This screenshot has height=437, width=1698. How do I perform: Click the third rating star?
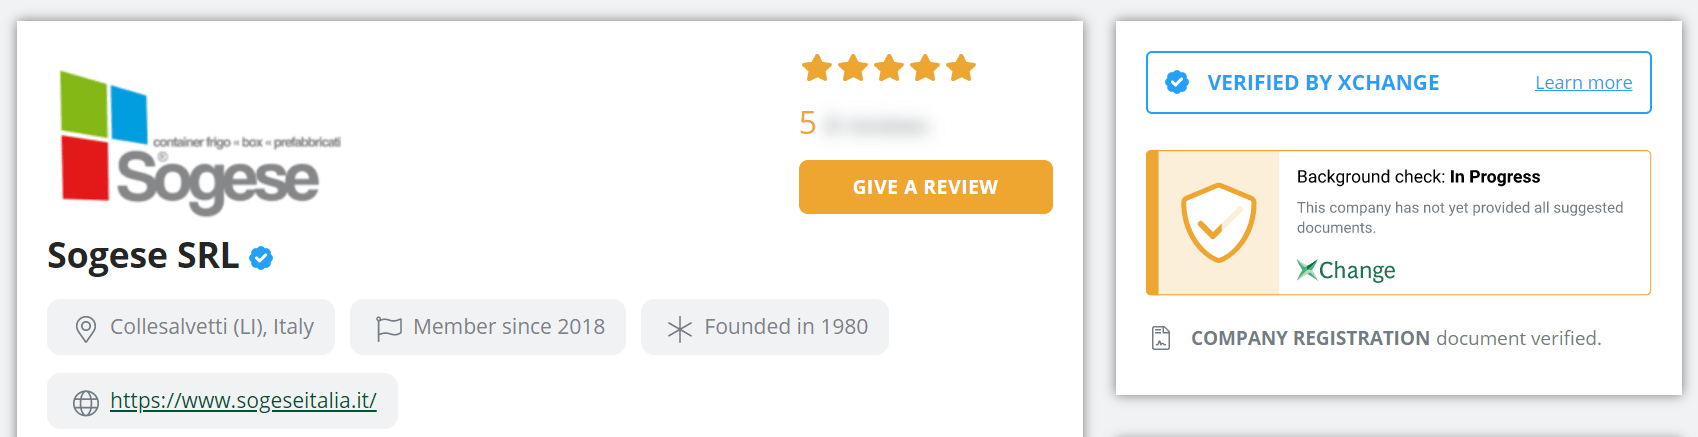(889, 68)
